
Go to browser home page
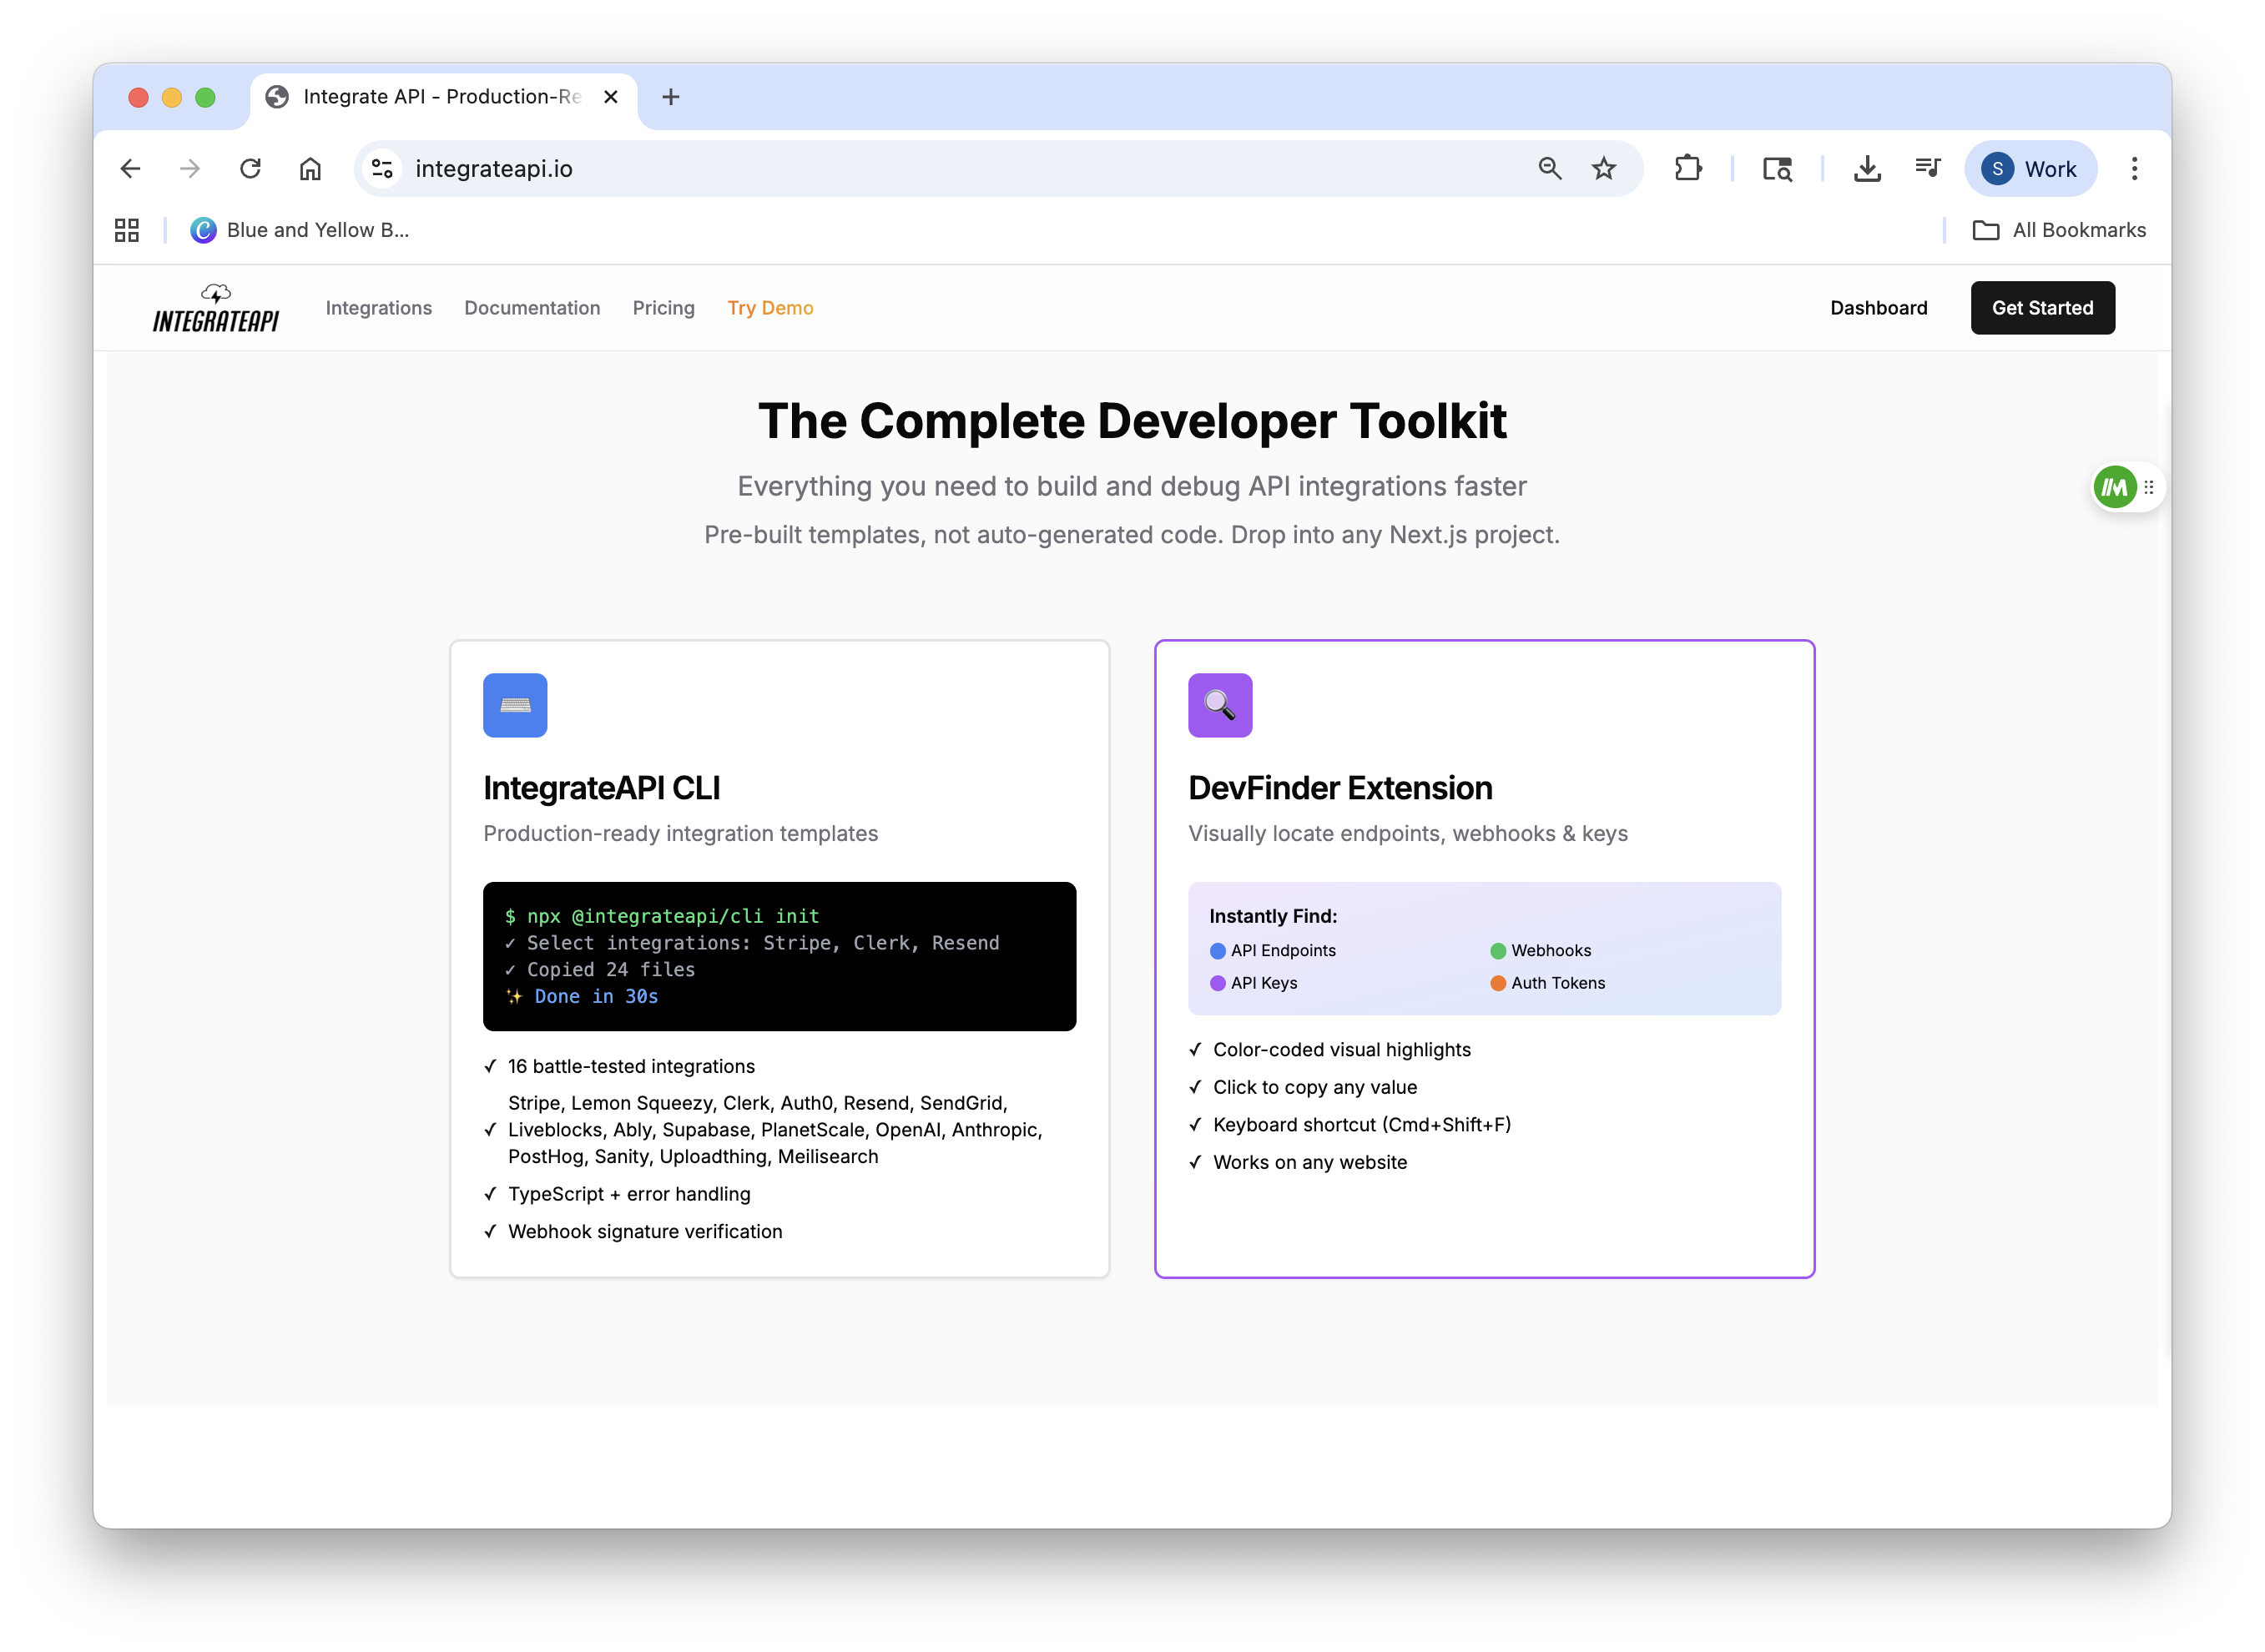[x=310, y=168]
